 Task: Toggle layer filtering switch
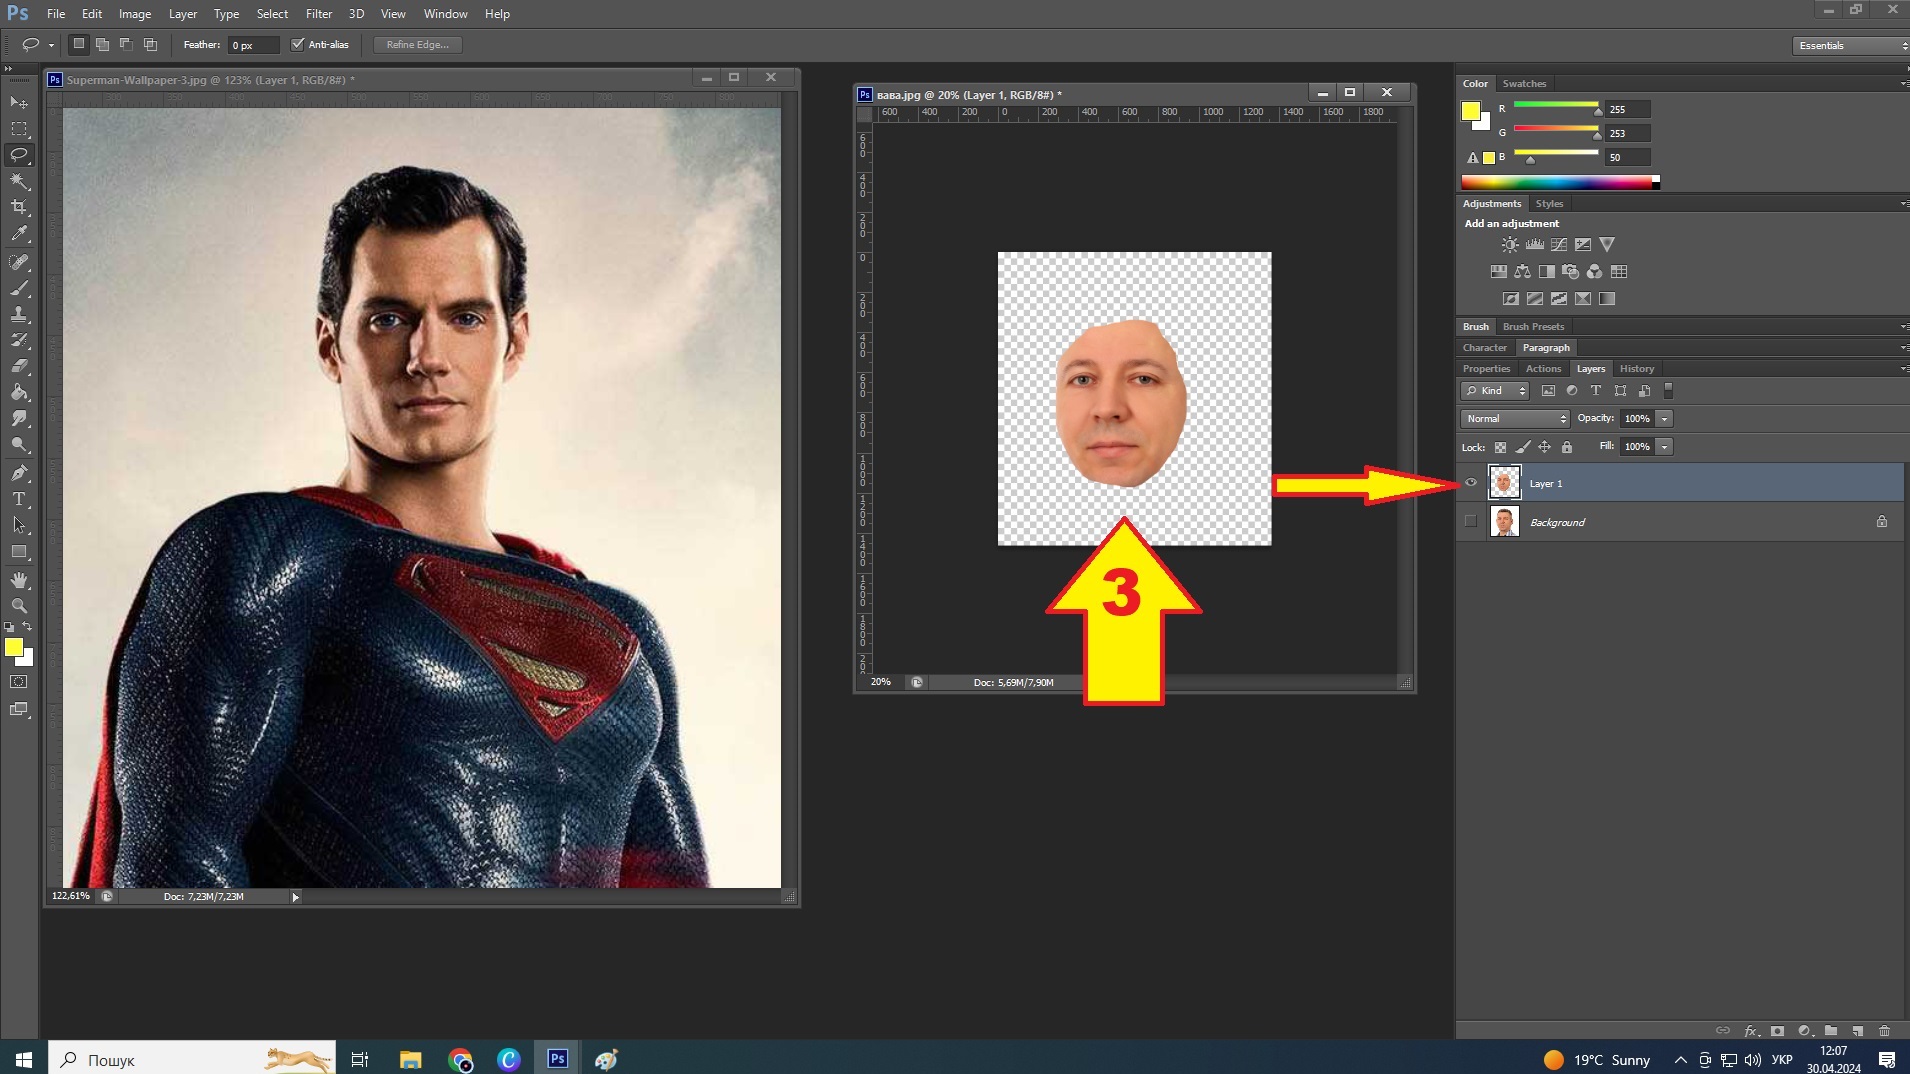point(1668,391)
